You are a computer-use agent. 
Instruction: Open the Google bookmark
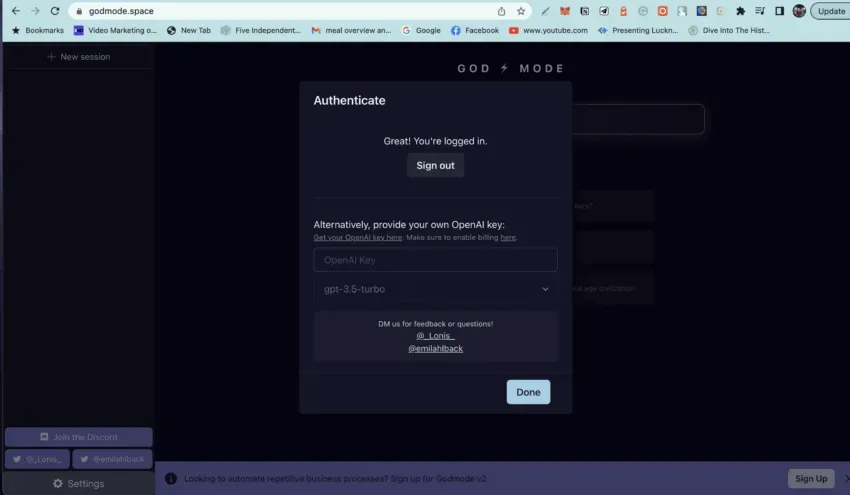[421, 30]
